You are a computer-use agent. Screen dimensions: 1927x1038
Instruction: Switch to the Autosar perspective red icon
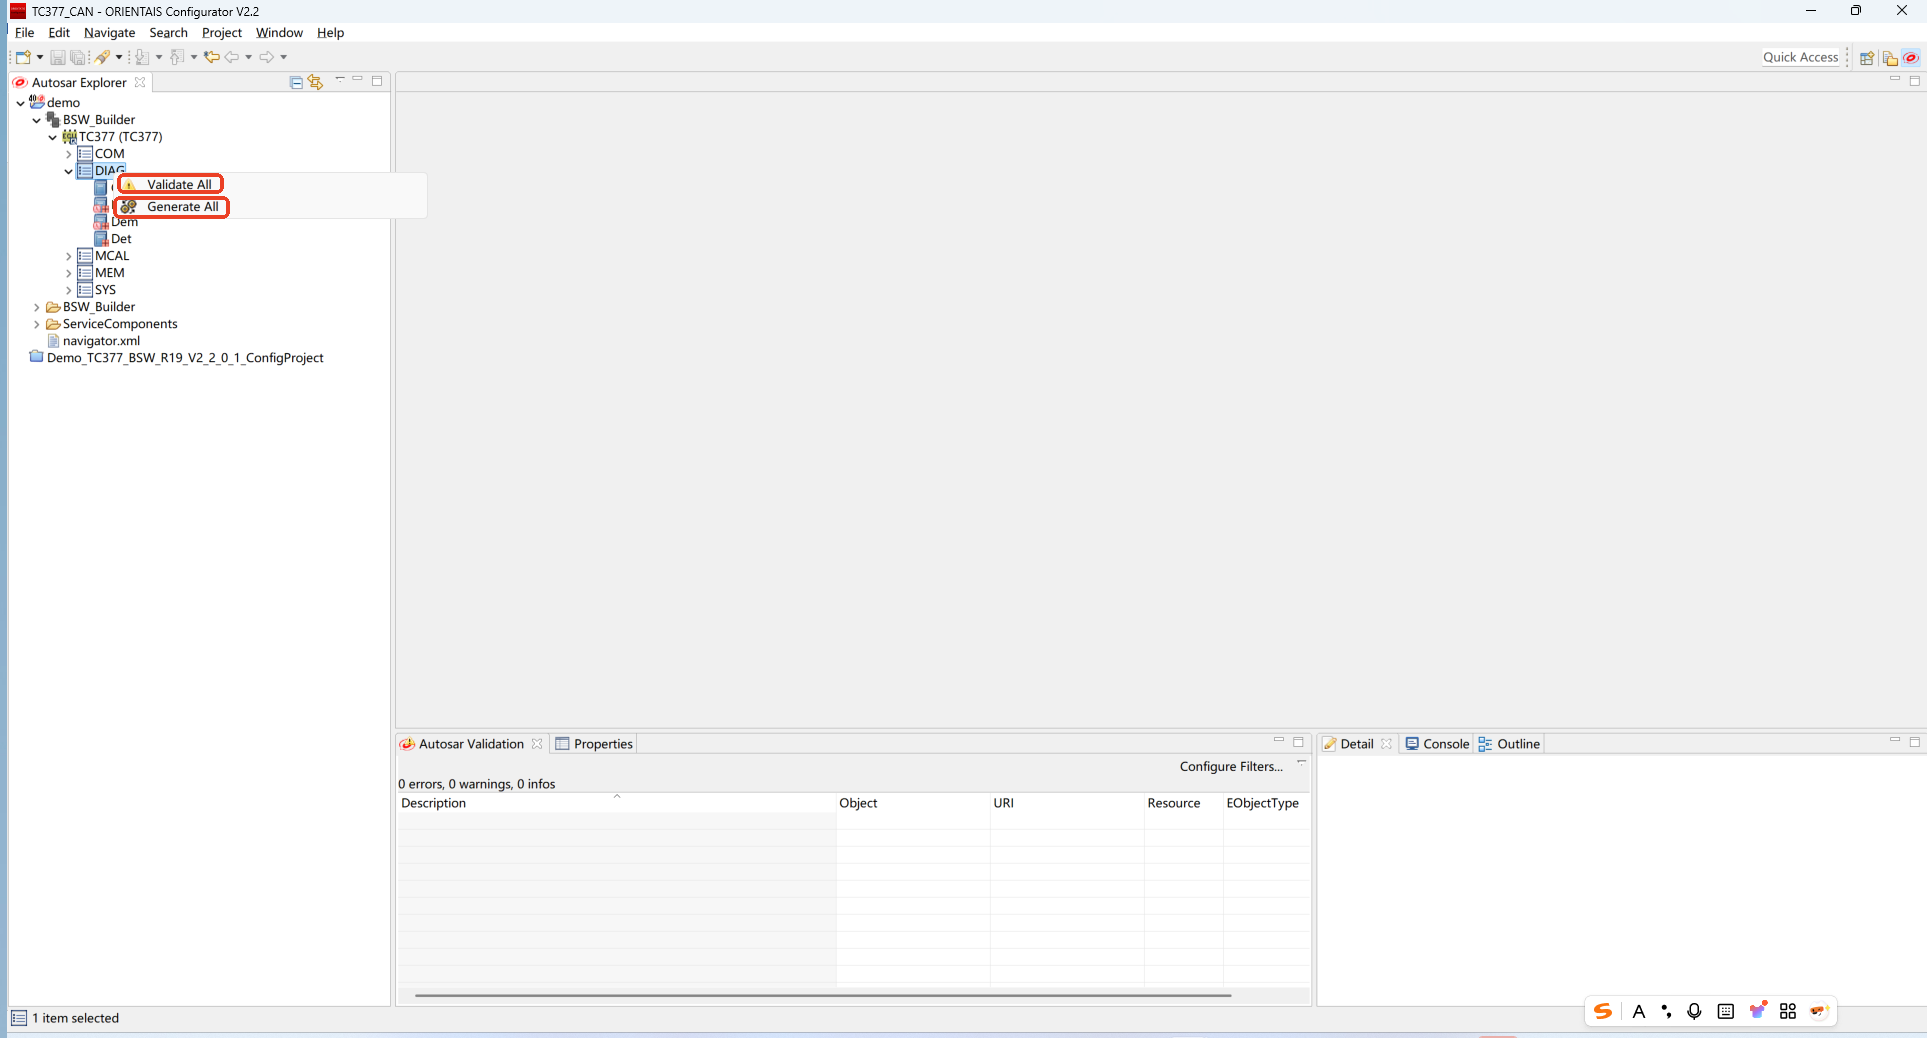coord(1910,58)
